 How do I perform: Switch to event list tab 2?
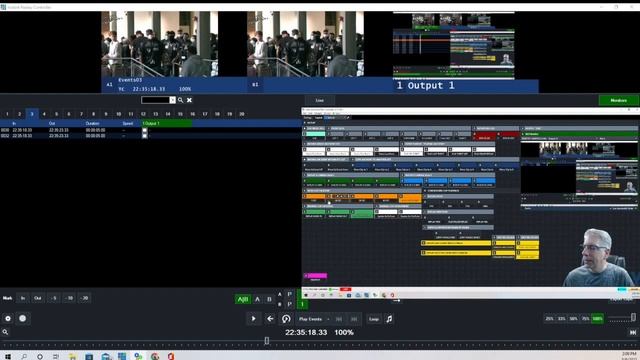19,114
